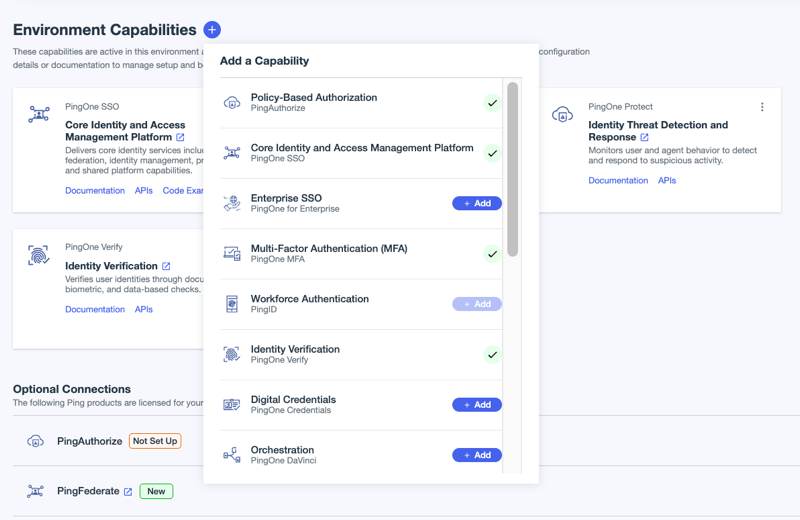Add the Orchestration capability

click(477, 455)
